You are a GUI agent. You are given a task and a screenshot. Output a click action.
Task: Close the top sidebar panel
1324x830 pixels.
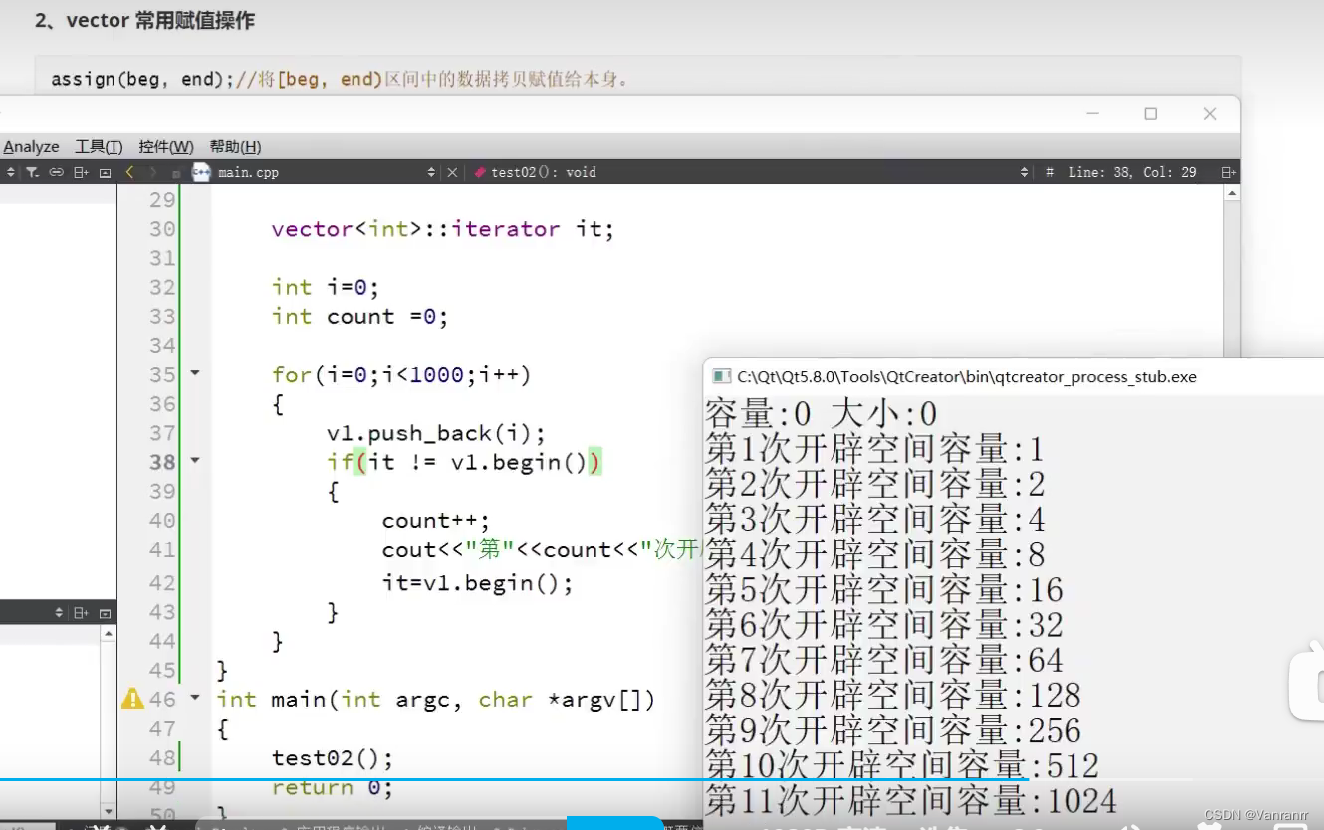(x=105, y=172)
